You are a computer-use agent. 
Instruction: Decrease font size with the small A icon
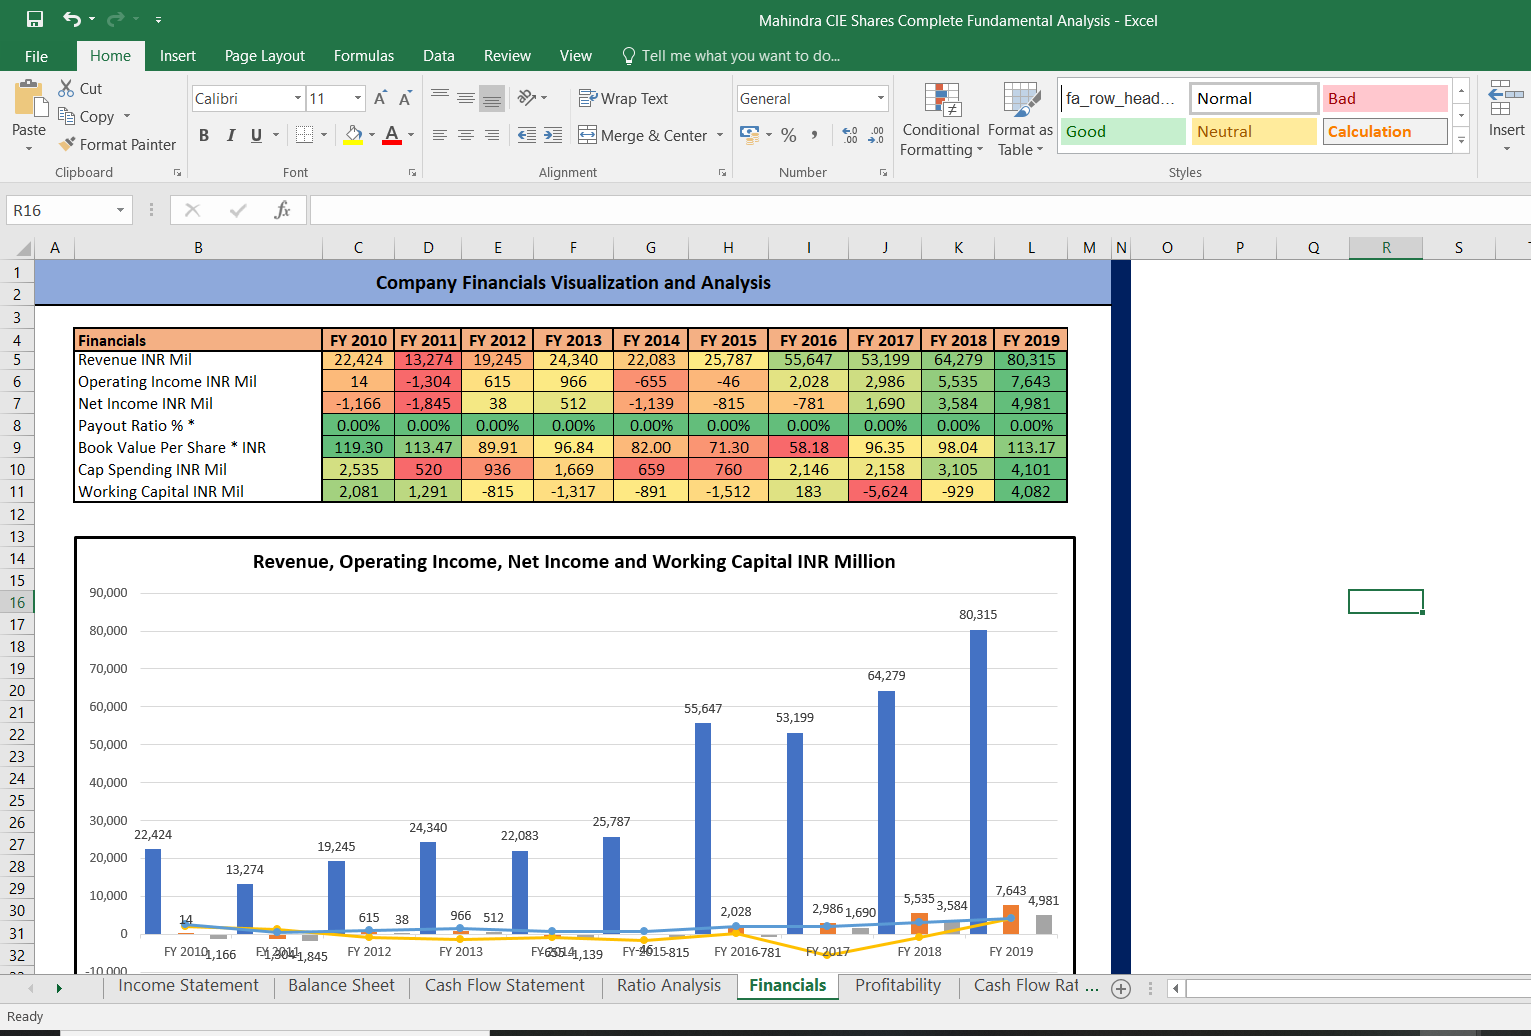pyautogui.click(x=405, y=98)
